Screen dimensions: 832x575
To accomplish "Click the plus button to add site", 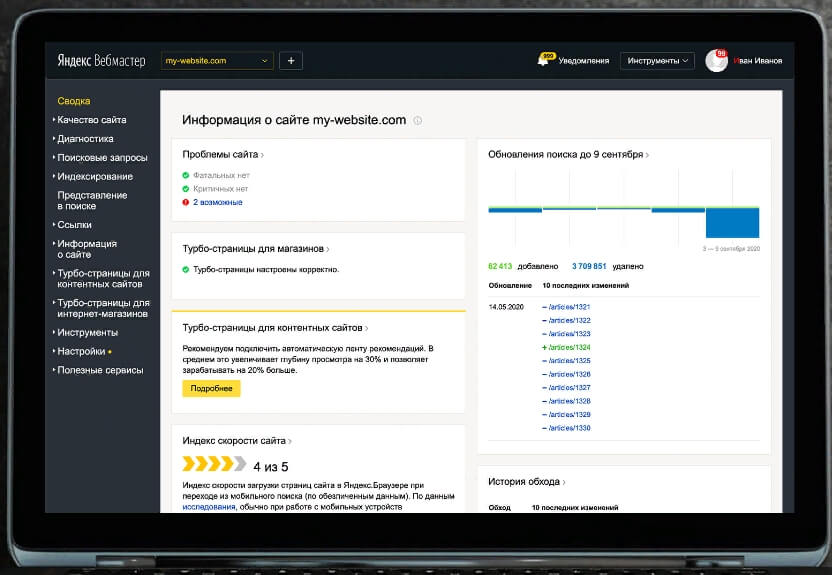I will click(291, 60).
